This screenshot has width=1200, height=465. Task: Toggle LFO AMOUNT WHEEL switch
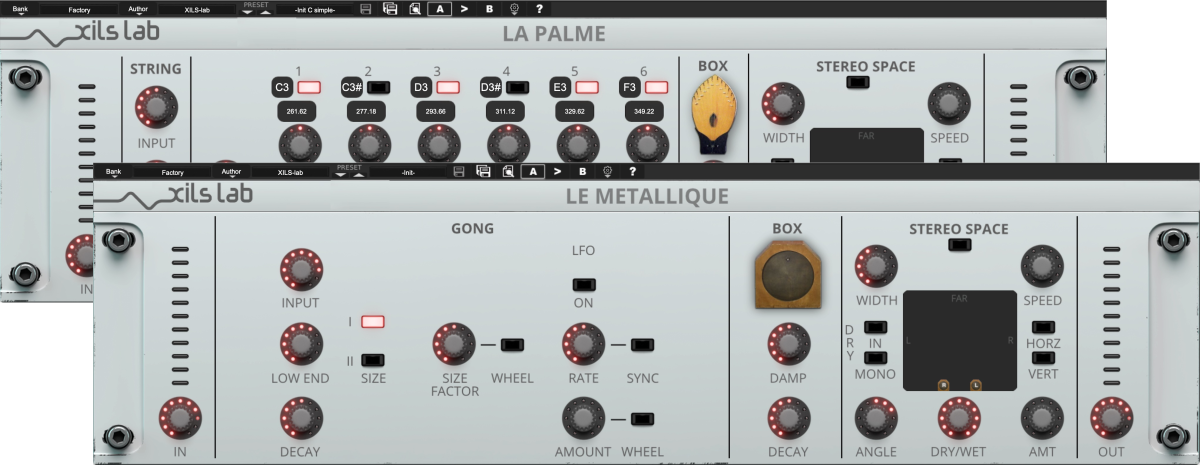point(643,419)
